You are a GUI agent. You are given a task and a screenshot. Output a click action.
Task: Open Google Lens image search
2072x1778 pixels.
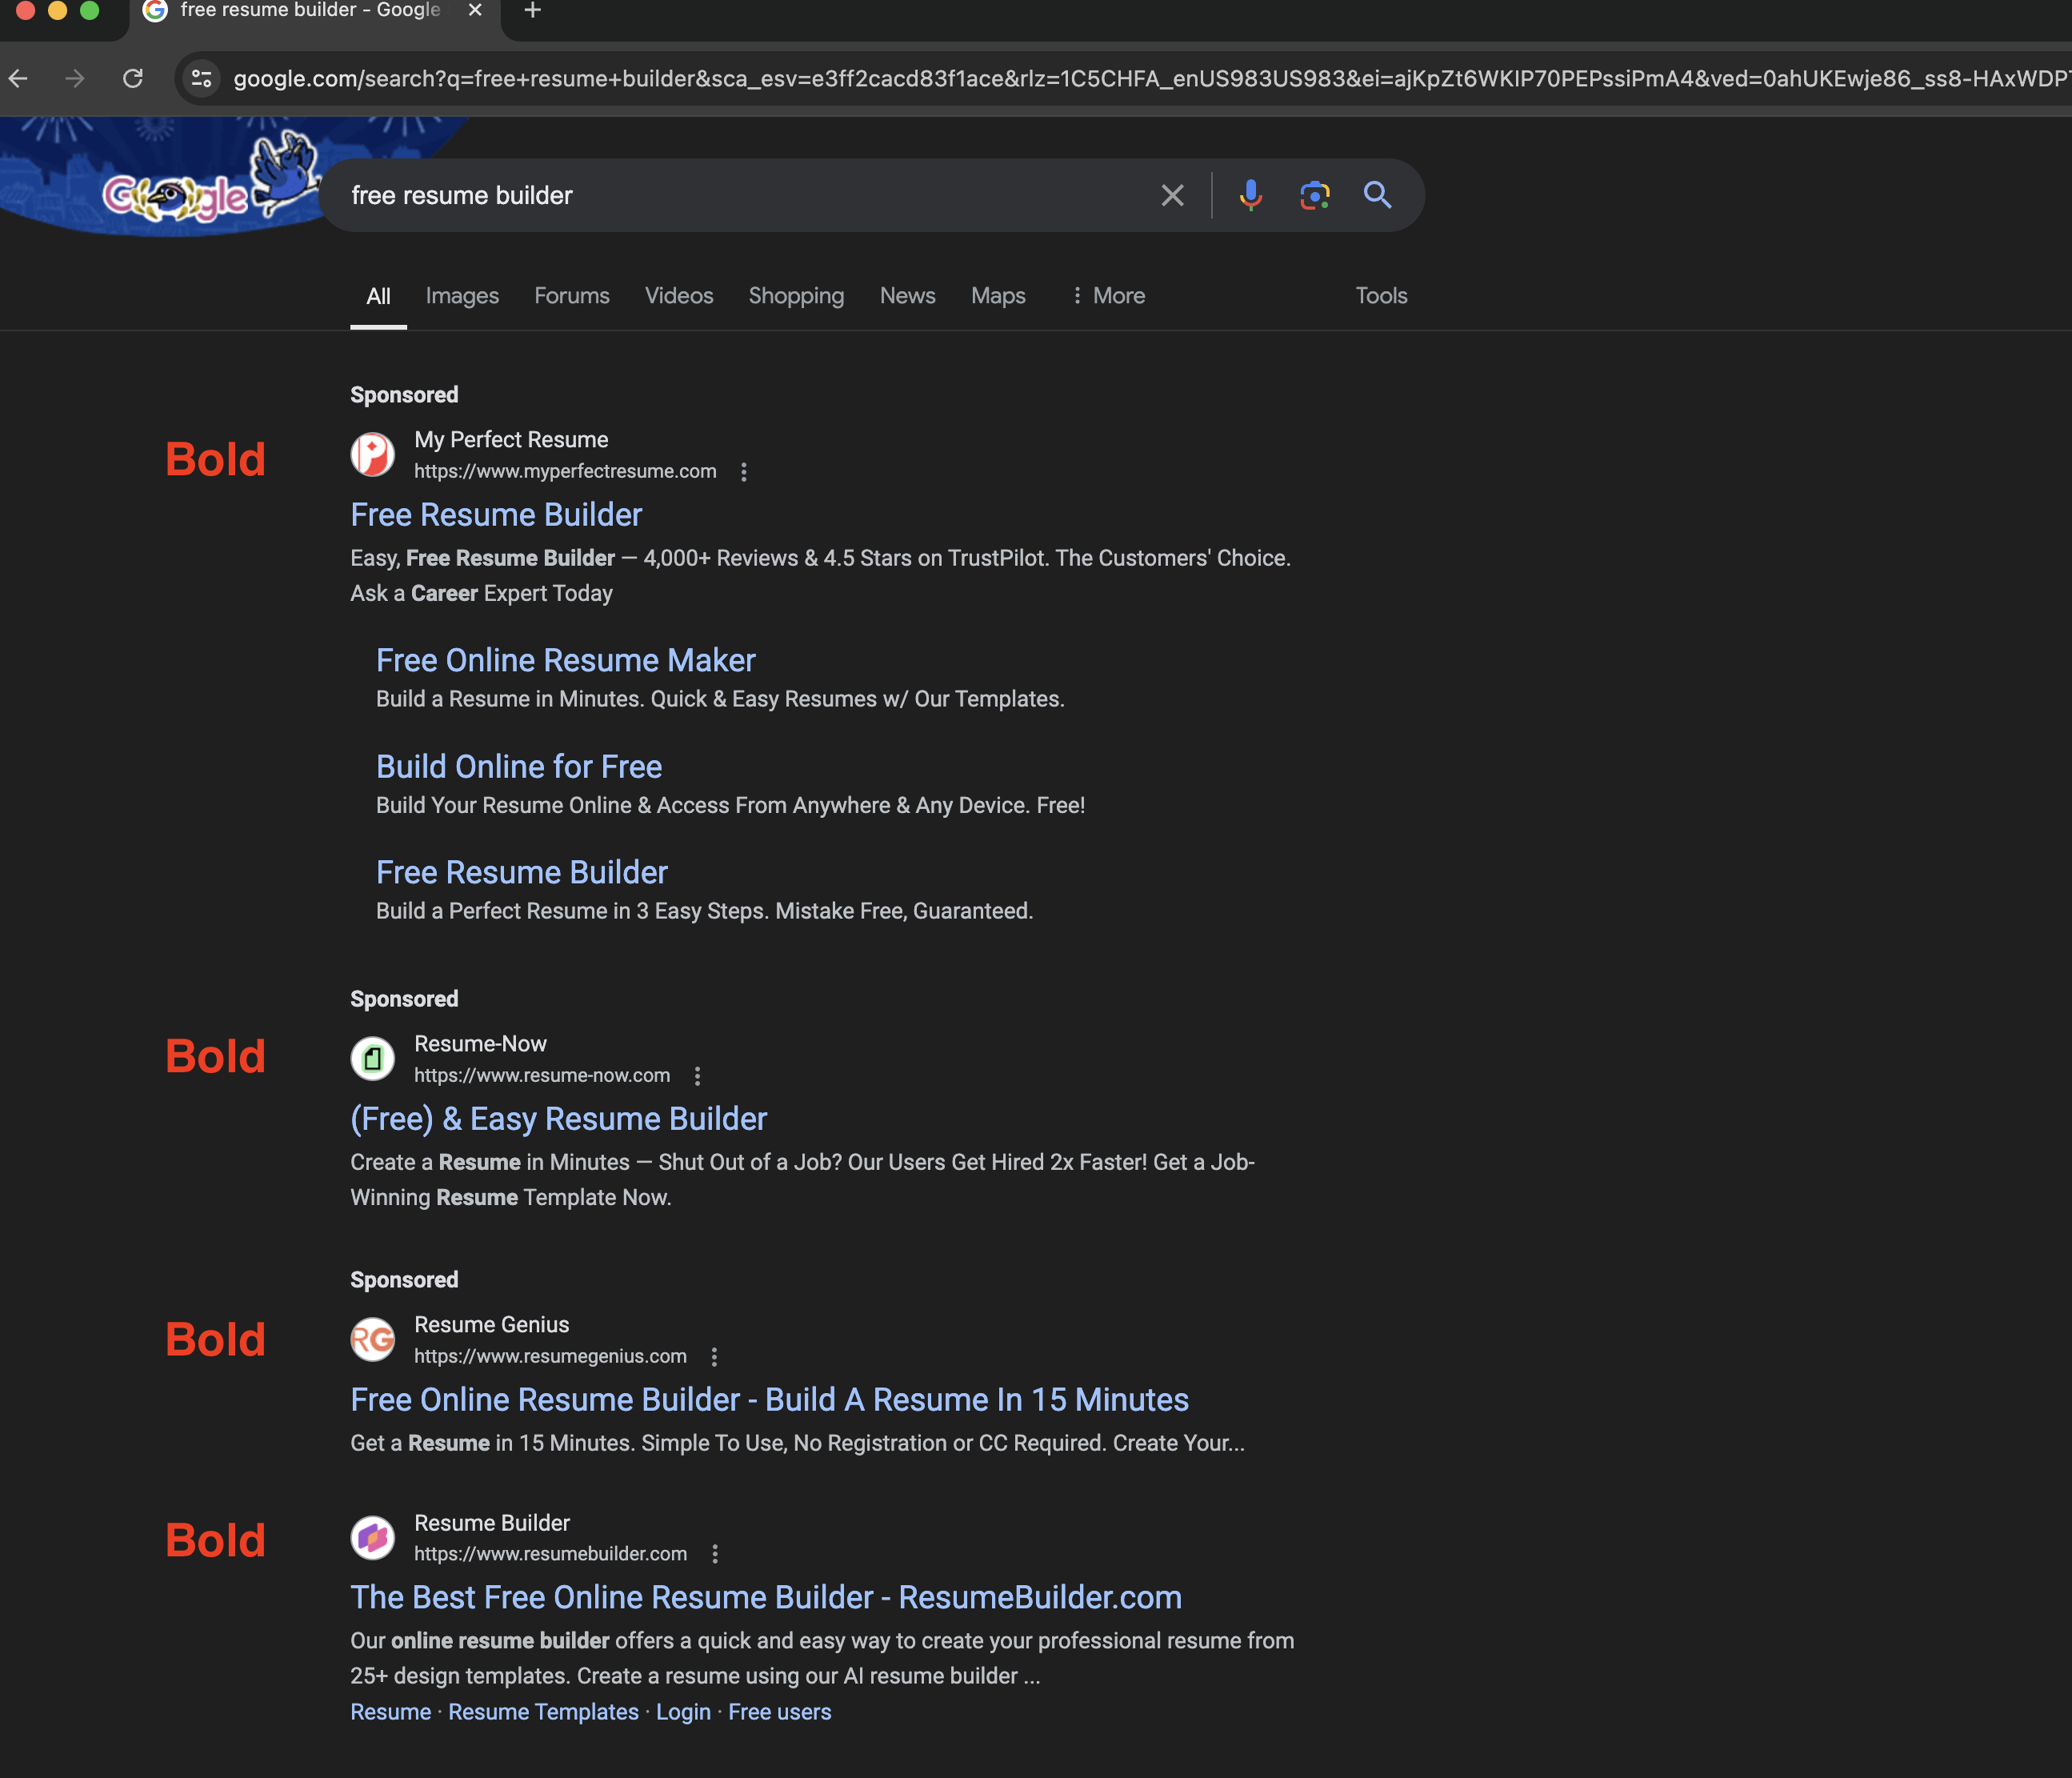pos(1314,195)
